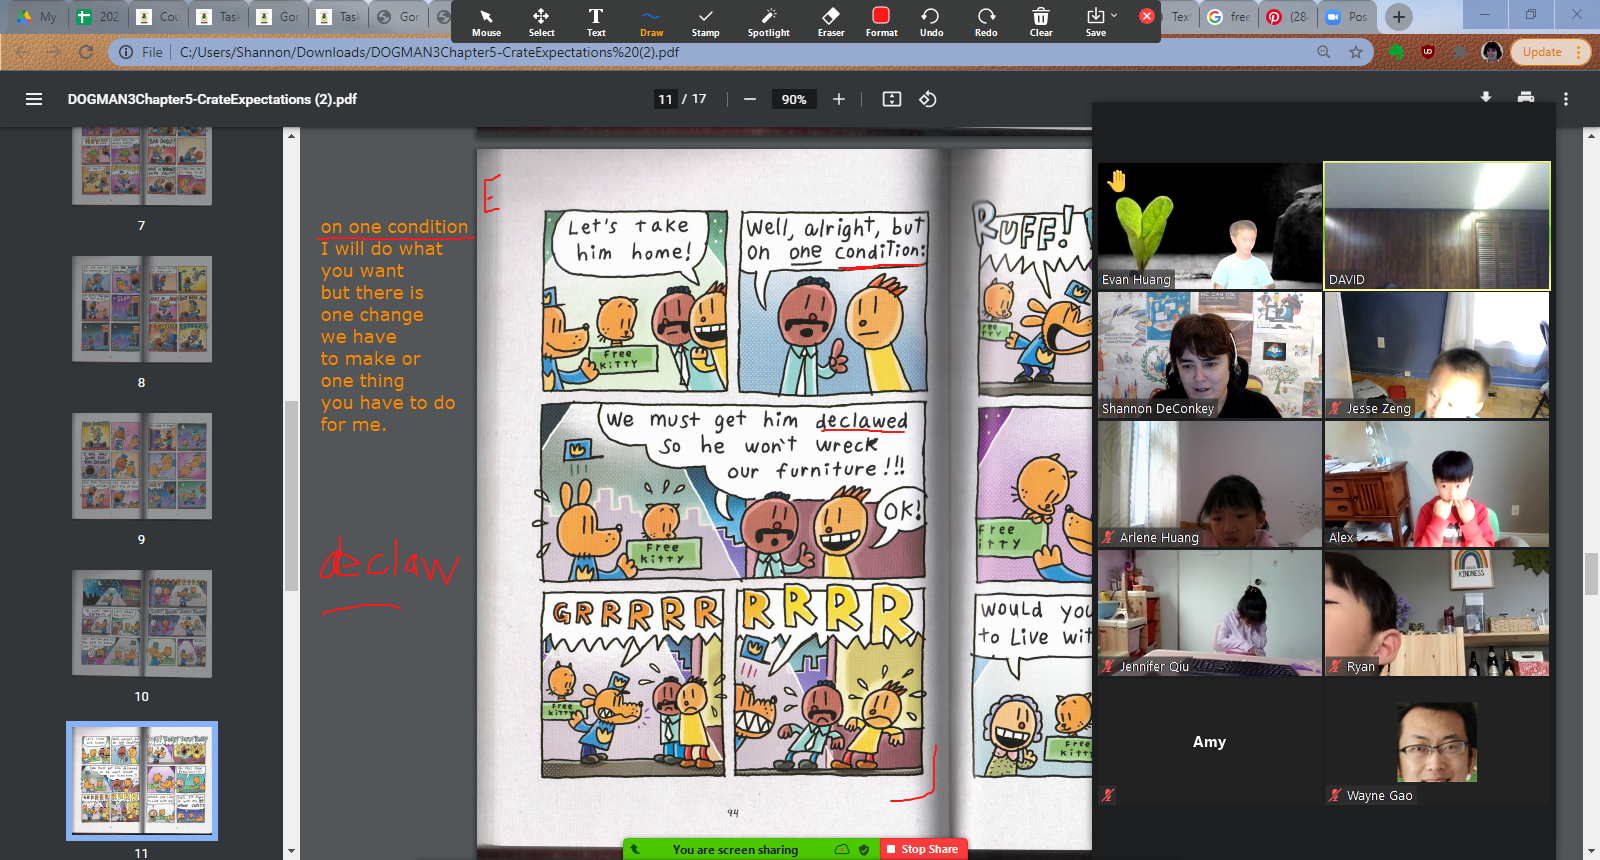Viewport: 1600px width, 860px height.
Task: Select the page 11 thumbnail
Action: [x=142, y=781]
